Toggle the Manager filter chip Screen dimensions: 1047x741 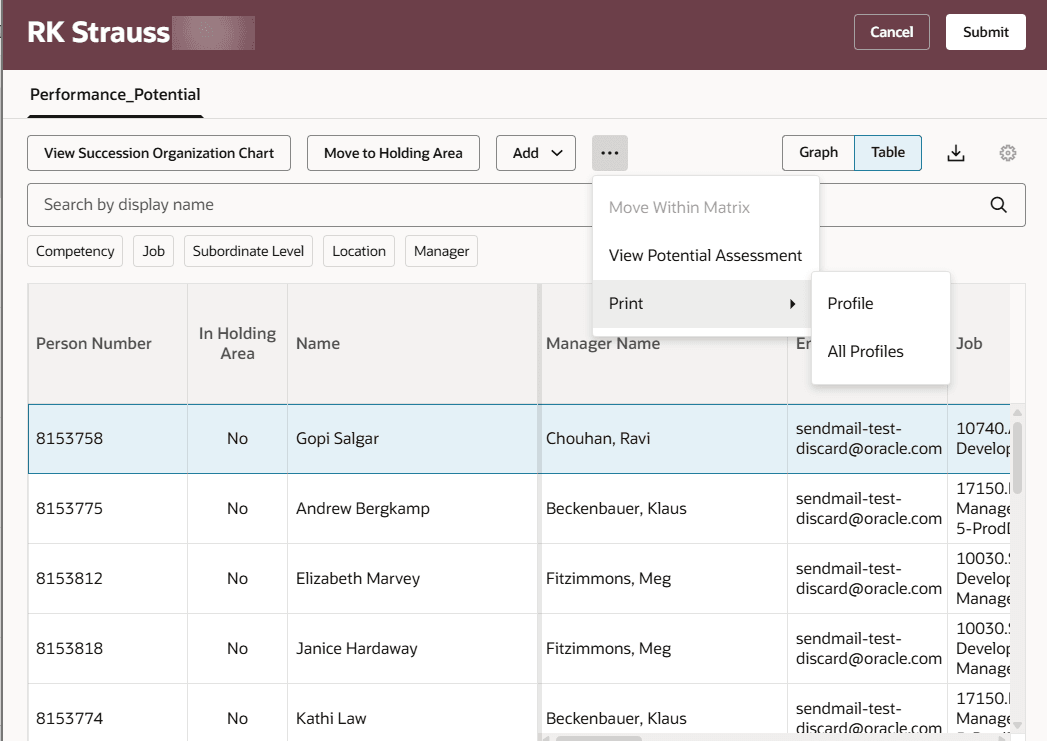click(441, 251)
